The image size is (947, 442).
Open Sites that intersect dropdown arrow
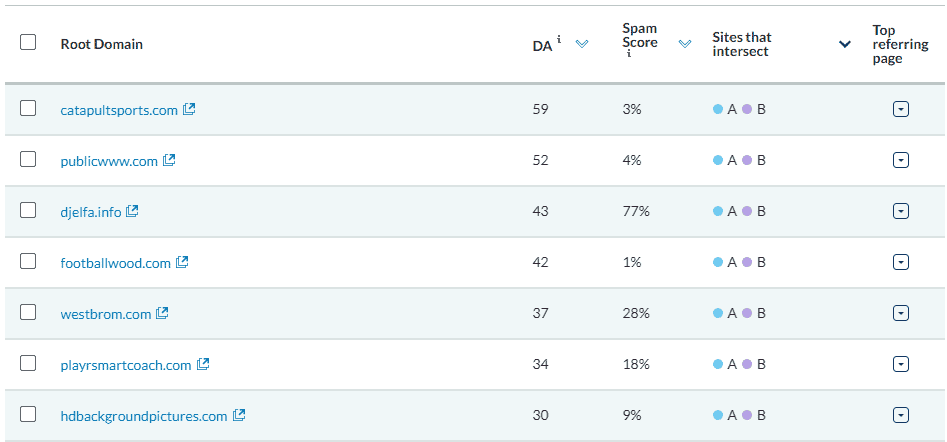click(x=845, y=44)
